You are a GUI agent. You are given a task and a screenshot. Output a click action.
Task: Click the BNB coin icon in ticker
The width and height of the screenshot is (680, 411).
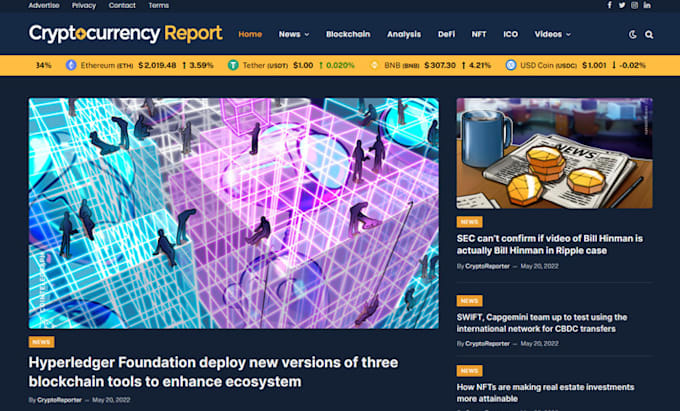click(x=374, y=65)
